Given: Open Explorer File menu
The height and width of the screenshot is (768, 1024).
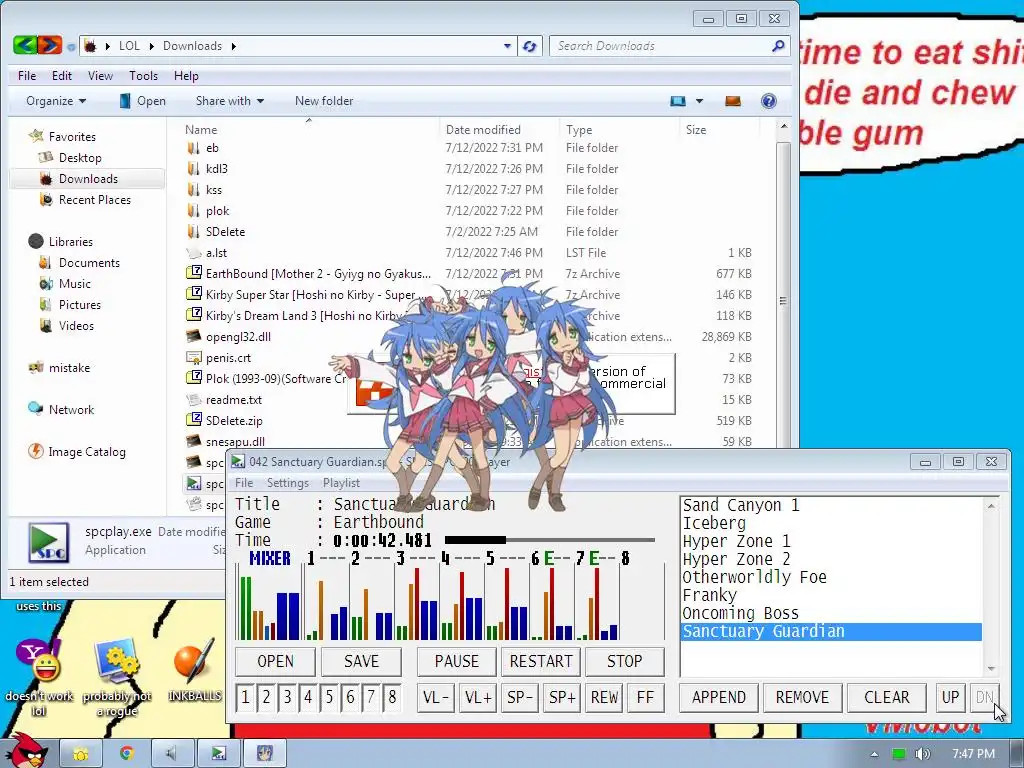Looking at the screenshot, I should point(27,76).
